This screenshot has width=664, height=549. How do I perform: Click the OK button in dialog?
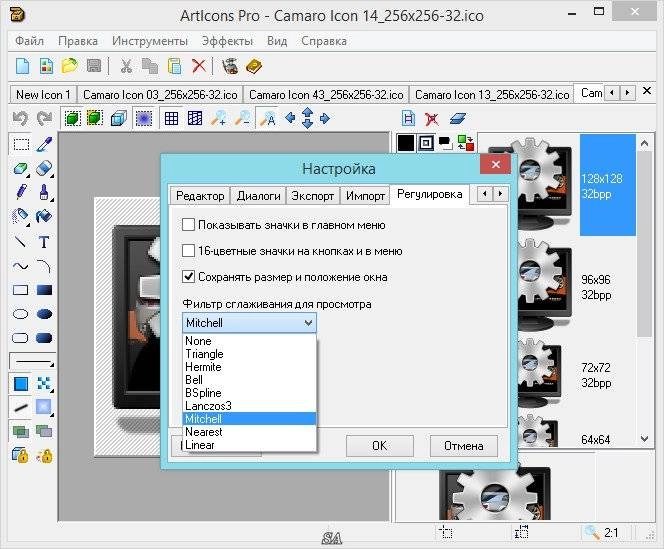point(379,446)
